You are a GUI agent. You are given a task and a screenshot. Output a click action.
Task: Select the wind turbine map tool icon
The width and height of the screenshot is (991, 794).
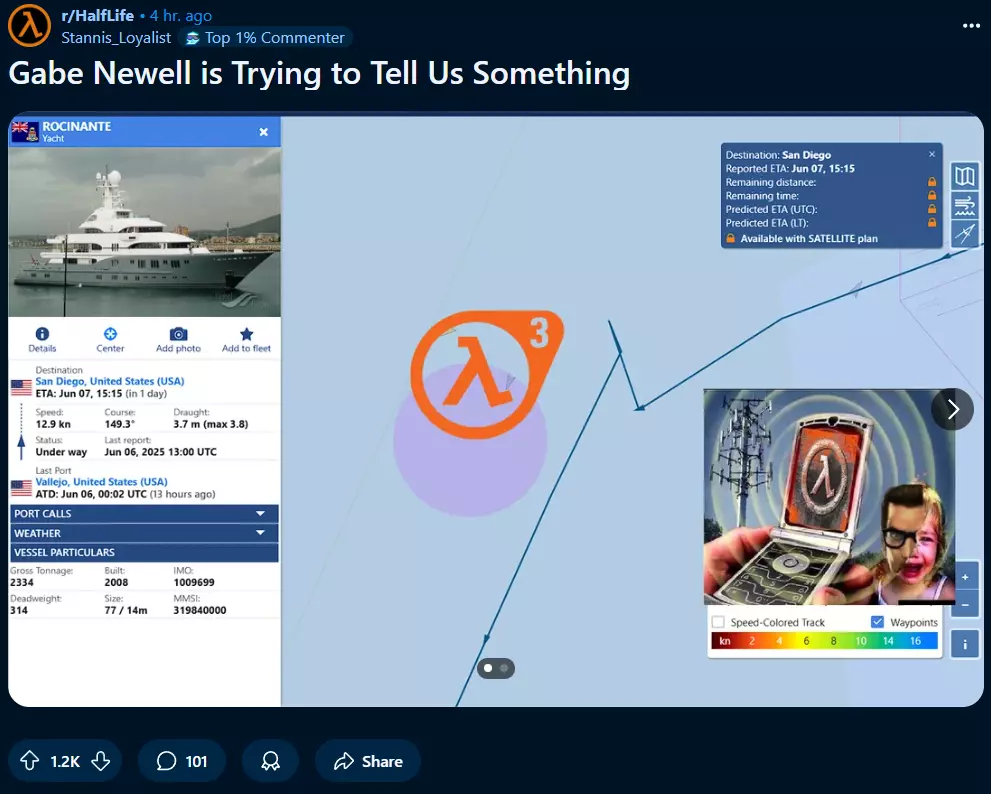pyautogui.click(x=964, y=234)
